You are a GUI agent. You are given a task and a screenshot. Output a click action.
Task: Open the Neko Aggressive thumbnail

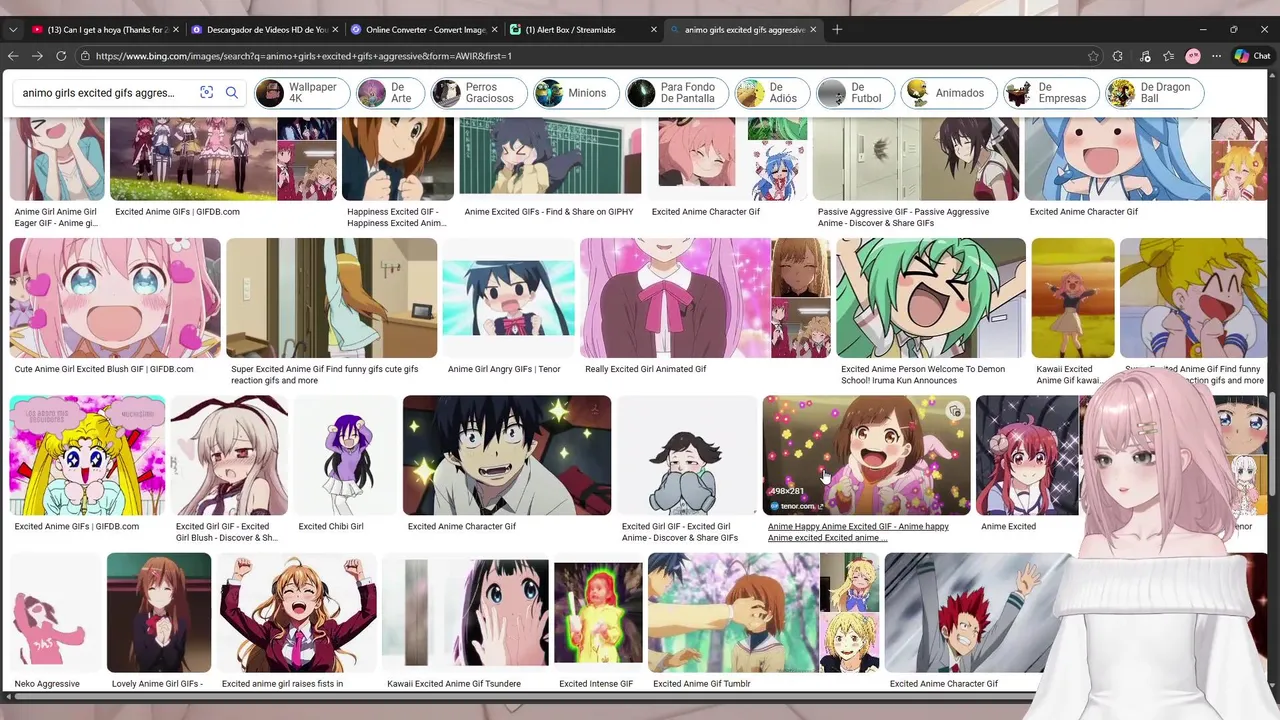click(56, 613)
